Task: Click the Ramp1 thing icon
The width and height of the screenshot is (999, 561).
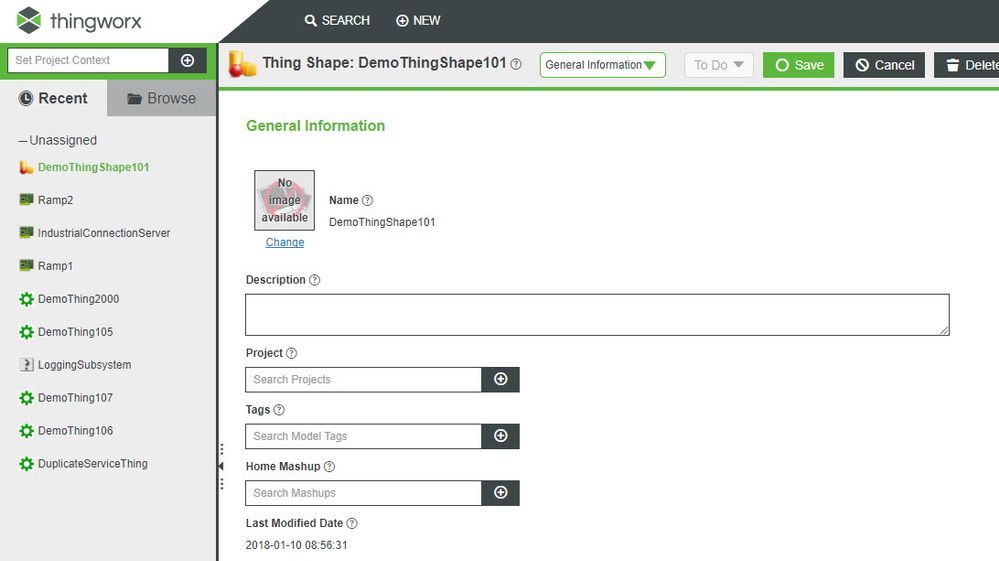Action: click(26, 265)
